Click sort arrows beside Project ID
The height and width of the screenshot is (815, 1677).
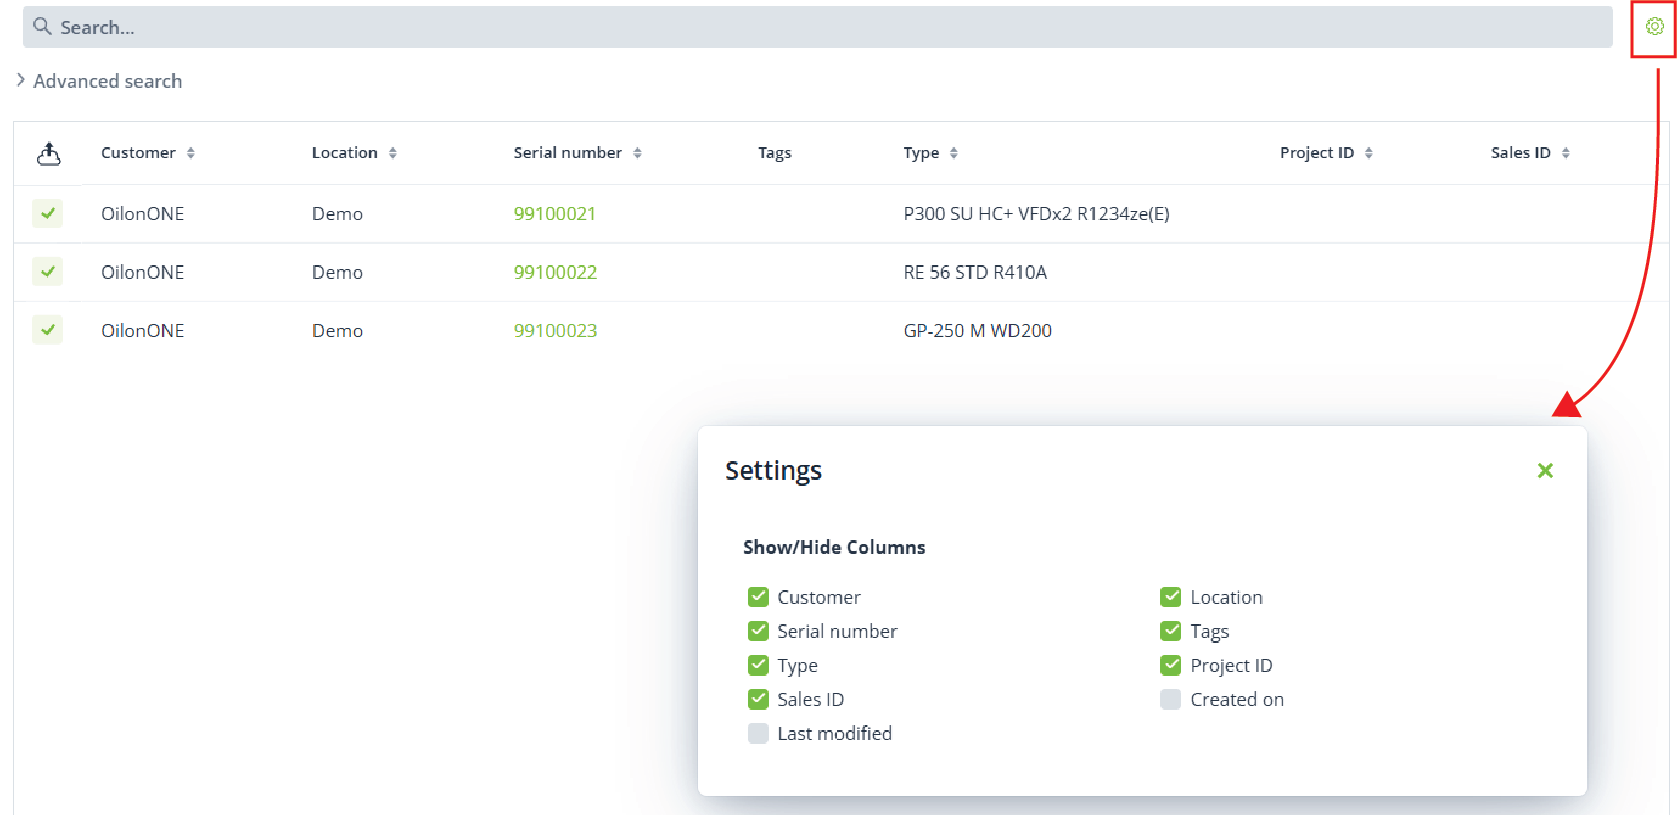pyautogui.click(x=1369, y=153)
